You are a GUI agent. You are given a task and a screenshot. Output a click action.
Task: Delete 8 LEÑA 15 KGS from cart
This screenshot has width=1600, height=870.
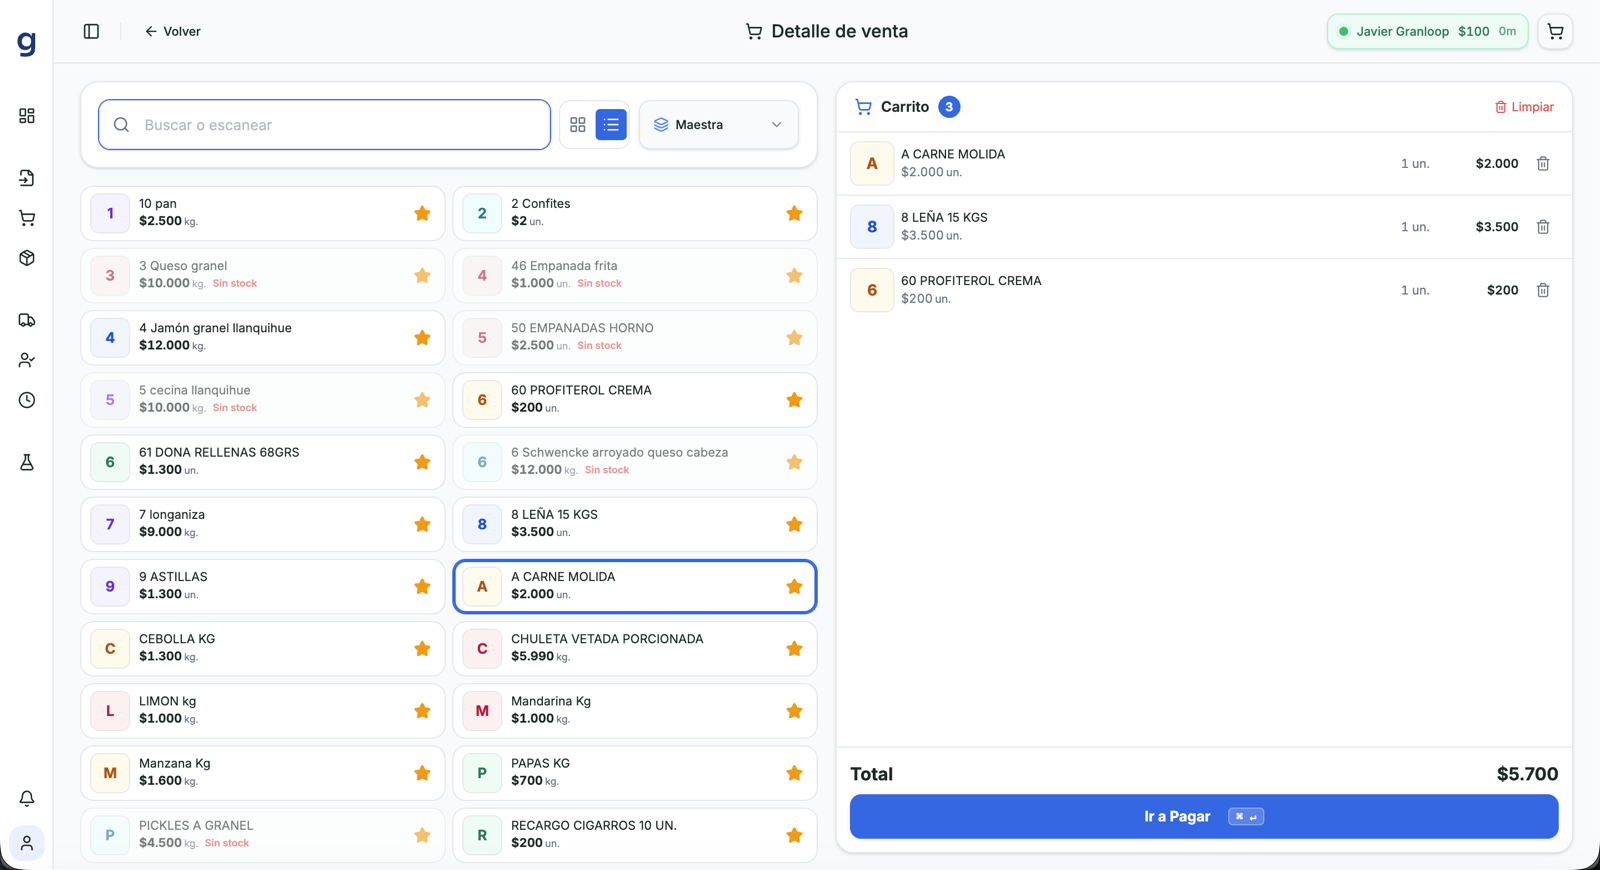tap(1543, 227)
